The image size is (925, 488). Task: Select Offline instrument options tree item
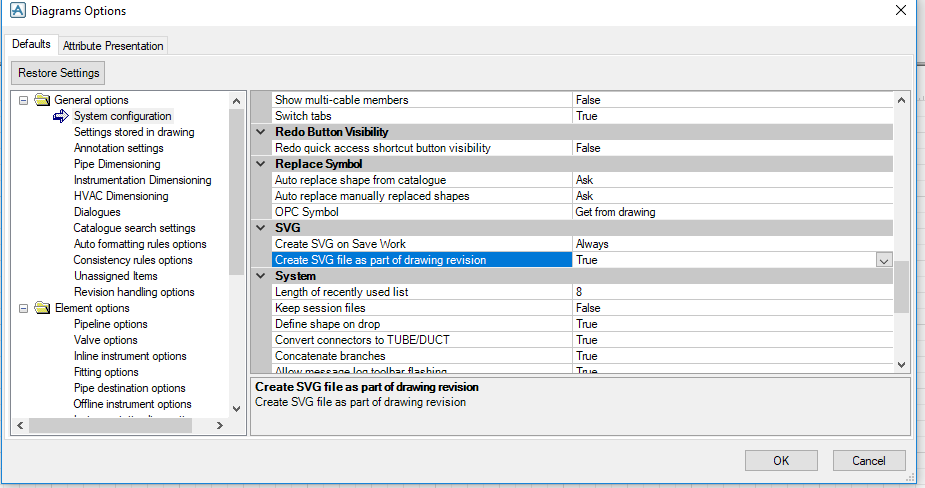pos(132,404)
